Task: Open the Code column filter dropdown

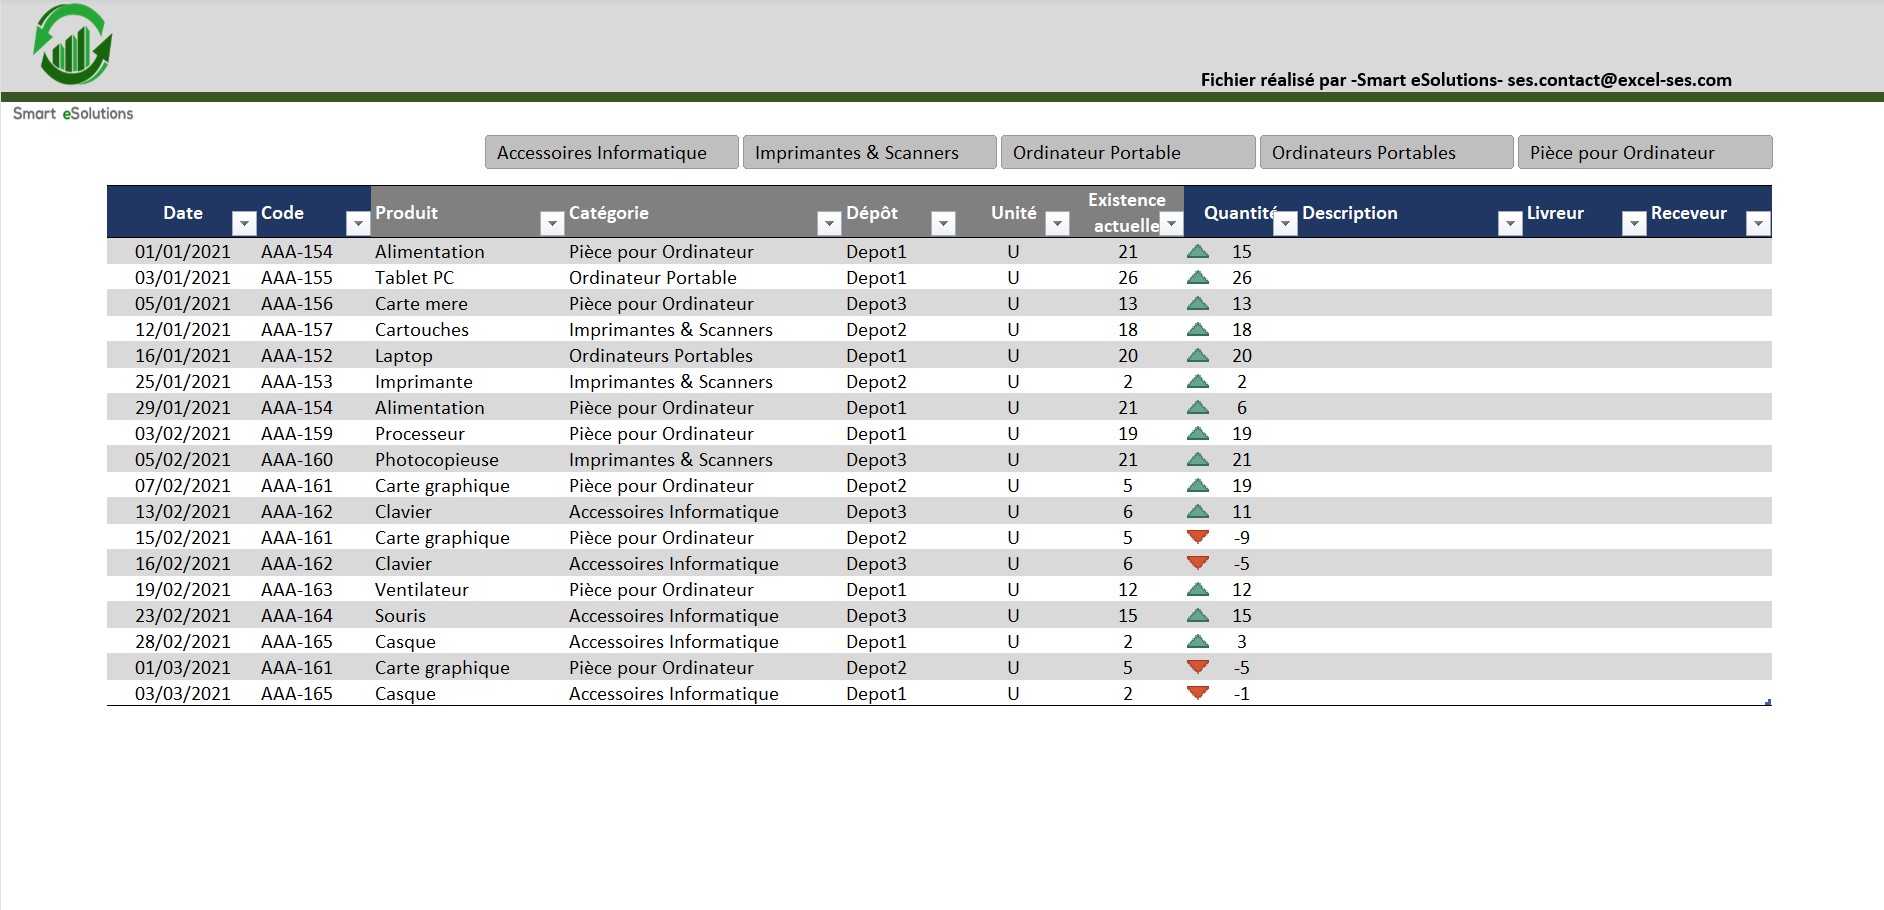Action: [357, 224]
